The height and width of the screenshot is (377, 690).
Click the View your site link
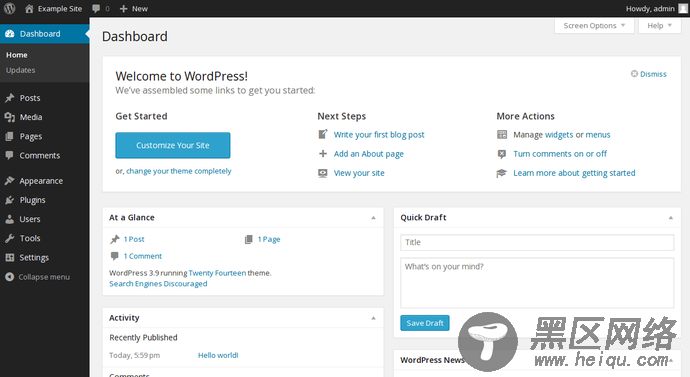(x=359, y=173)
